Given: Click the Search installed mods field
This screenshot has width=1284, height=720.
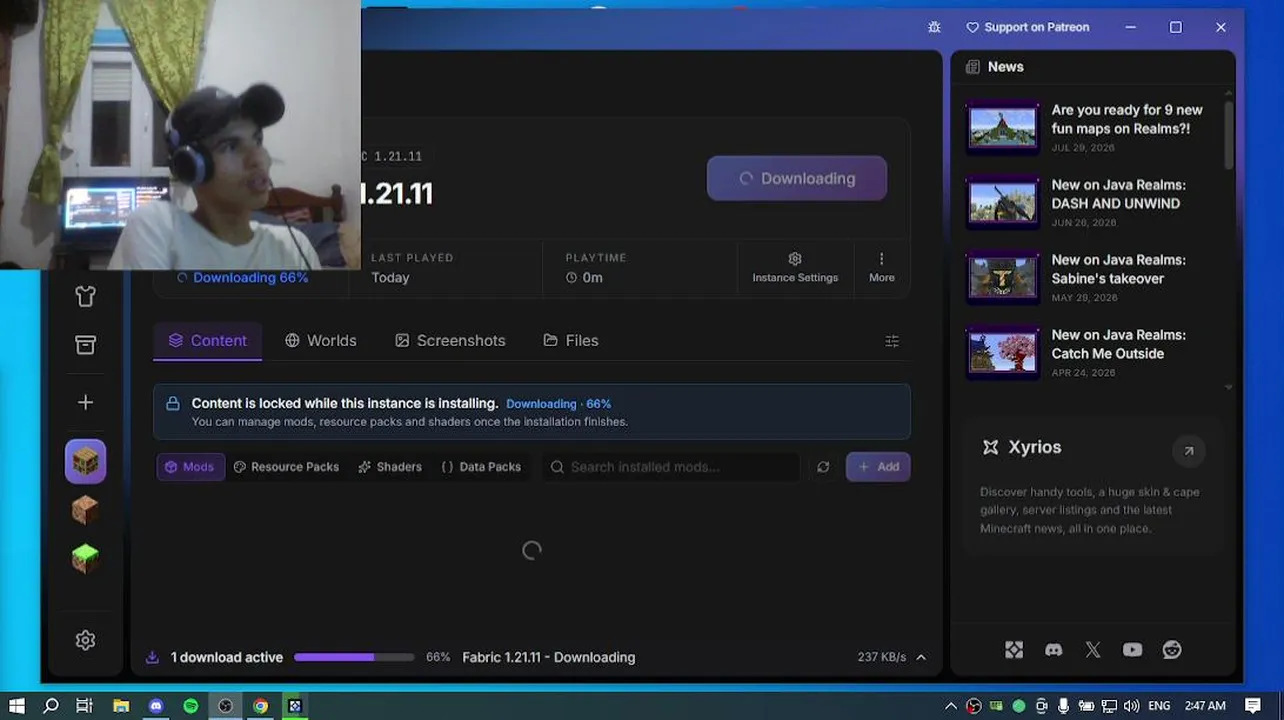Looking at the screenshot, I should 671,467.
